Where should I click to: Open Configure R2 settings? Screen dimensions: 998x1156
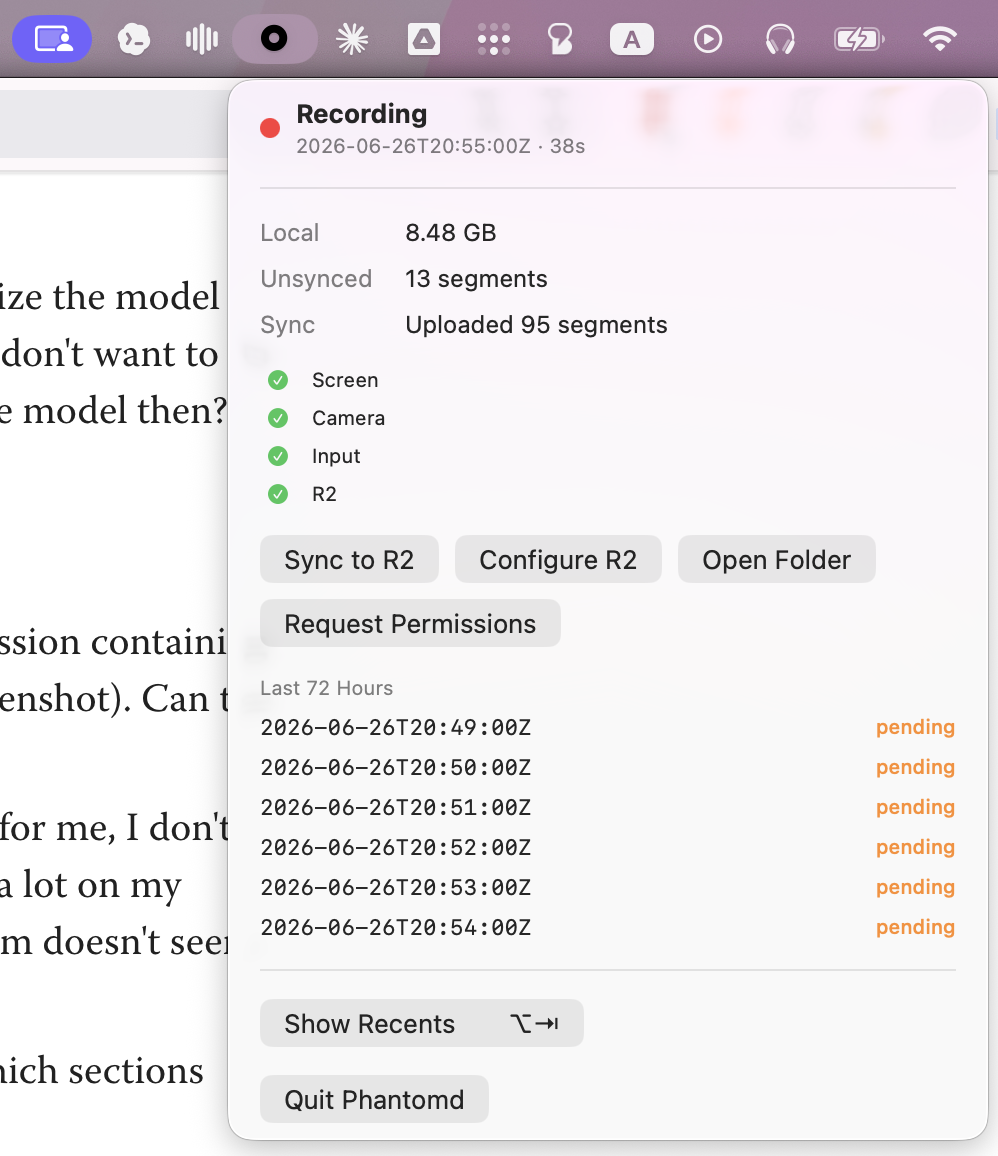point(558,560)
